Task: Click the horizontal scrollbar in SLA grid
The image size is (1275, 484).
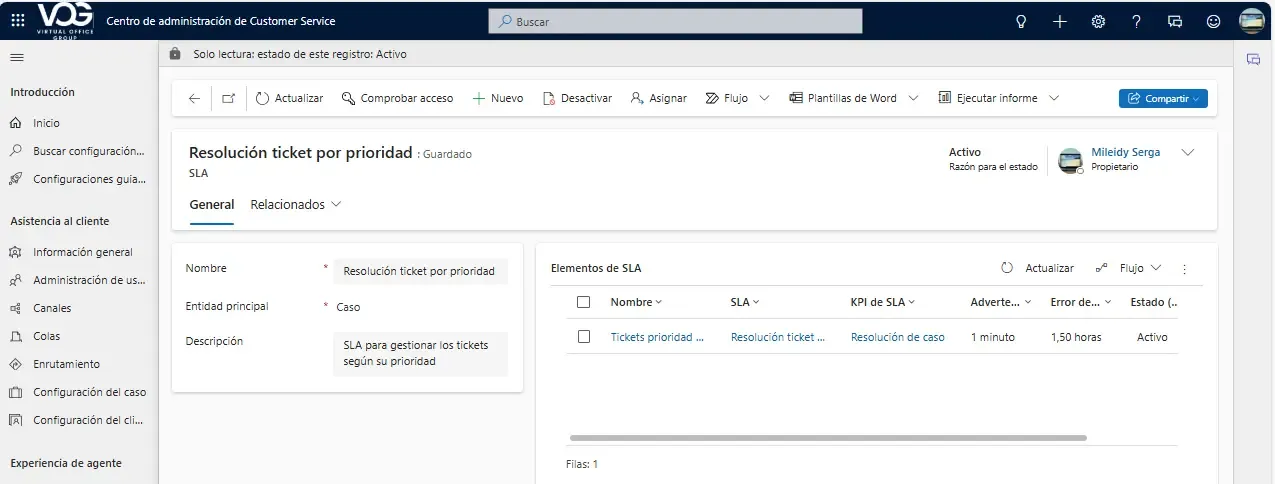Action: click(827, 438)
